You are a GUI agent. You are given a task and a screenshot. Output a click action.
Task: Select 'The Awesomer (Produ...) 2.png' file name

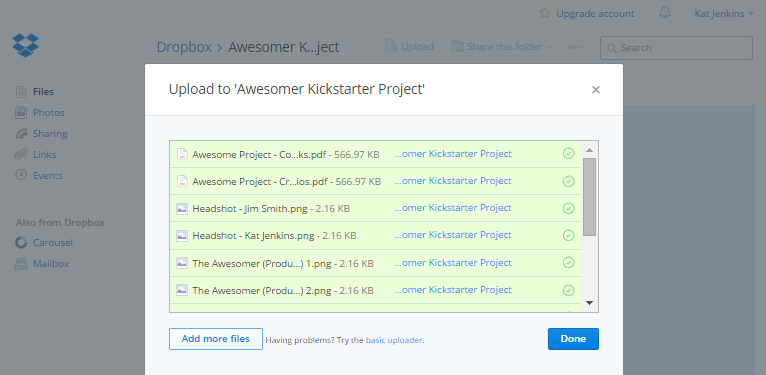pos(262,291)
